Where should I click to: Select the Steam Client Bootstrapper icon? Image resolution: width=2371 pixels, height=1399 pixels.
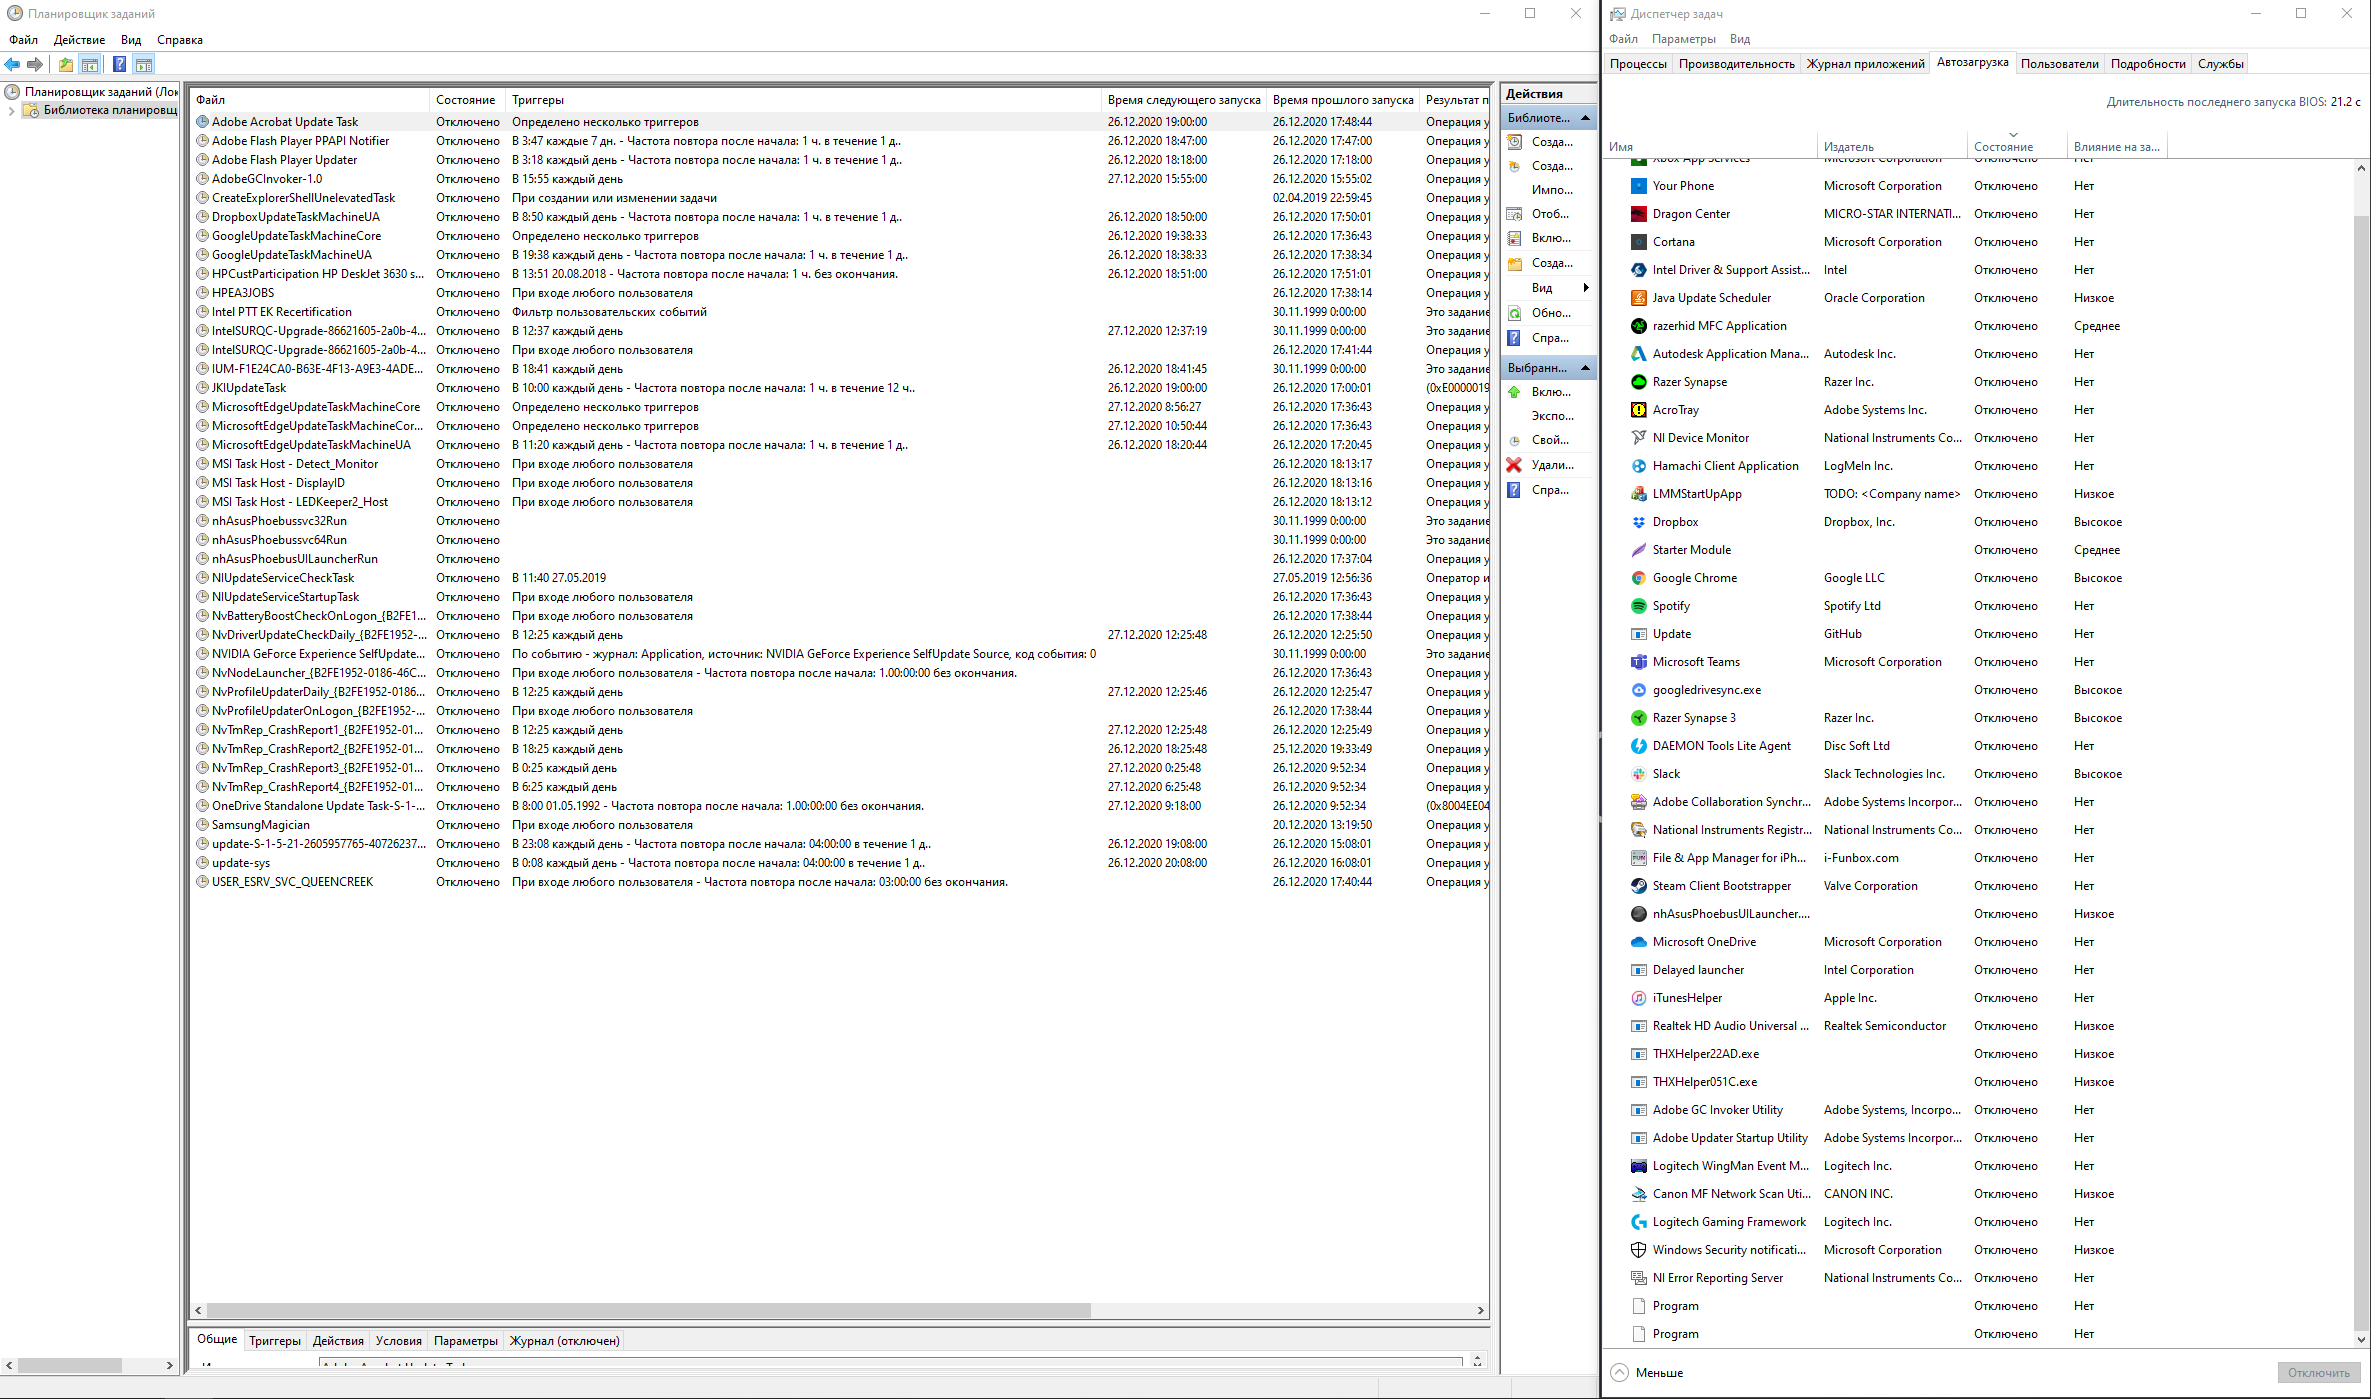point(1638,886)
